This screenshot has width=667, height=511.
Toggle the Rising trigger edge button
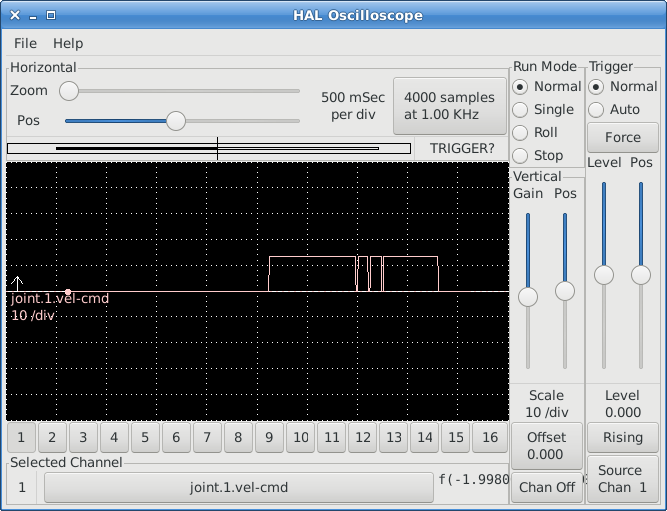pyautogui.click(x=623, y=437)
